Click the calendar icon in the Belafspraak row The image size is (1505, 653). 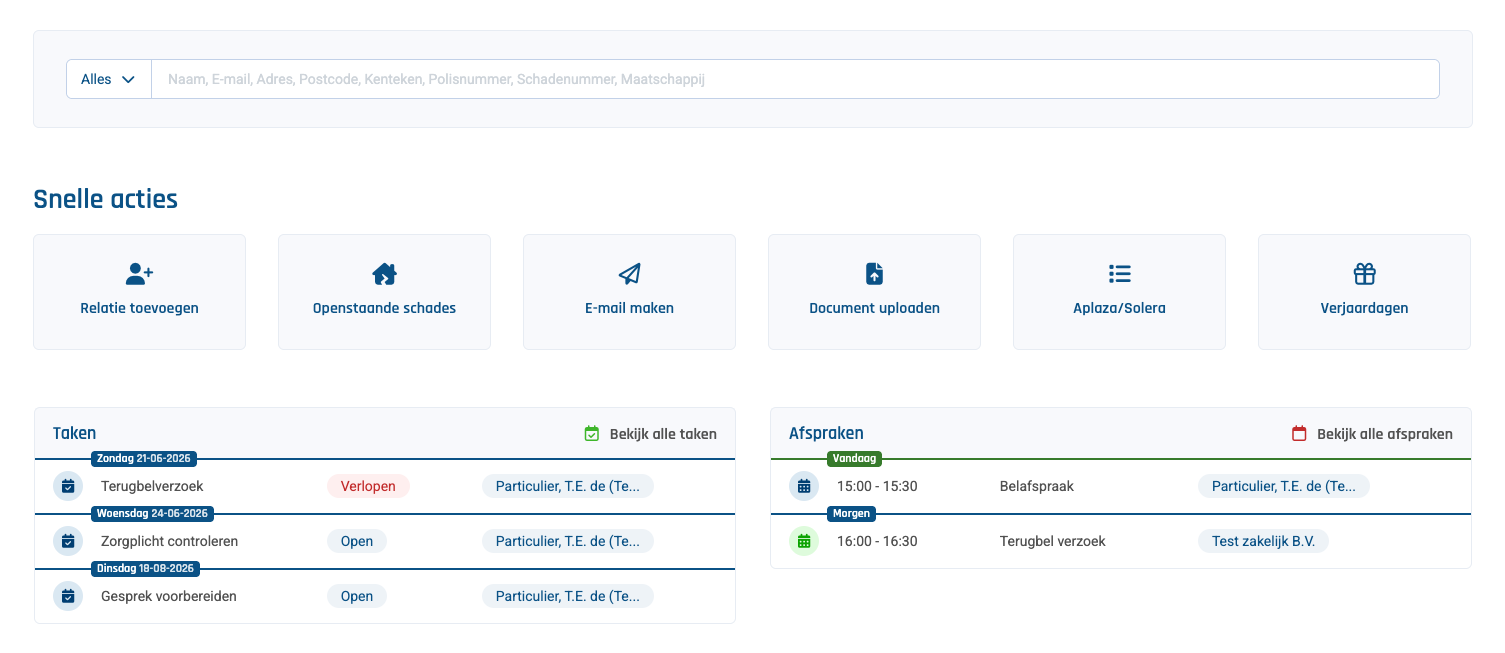tap(804, 486)
